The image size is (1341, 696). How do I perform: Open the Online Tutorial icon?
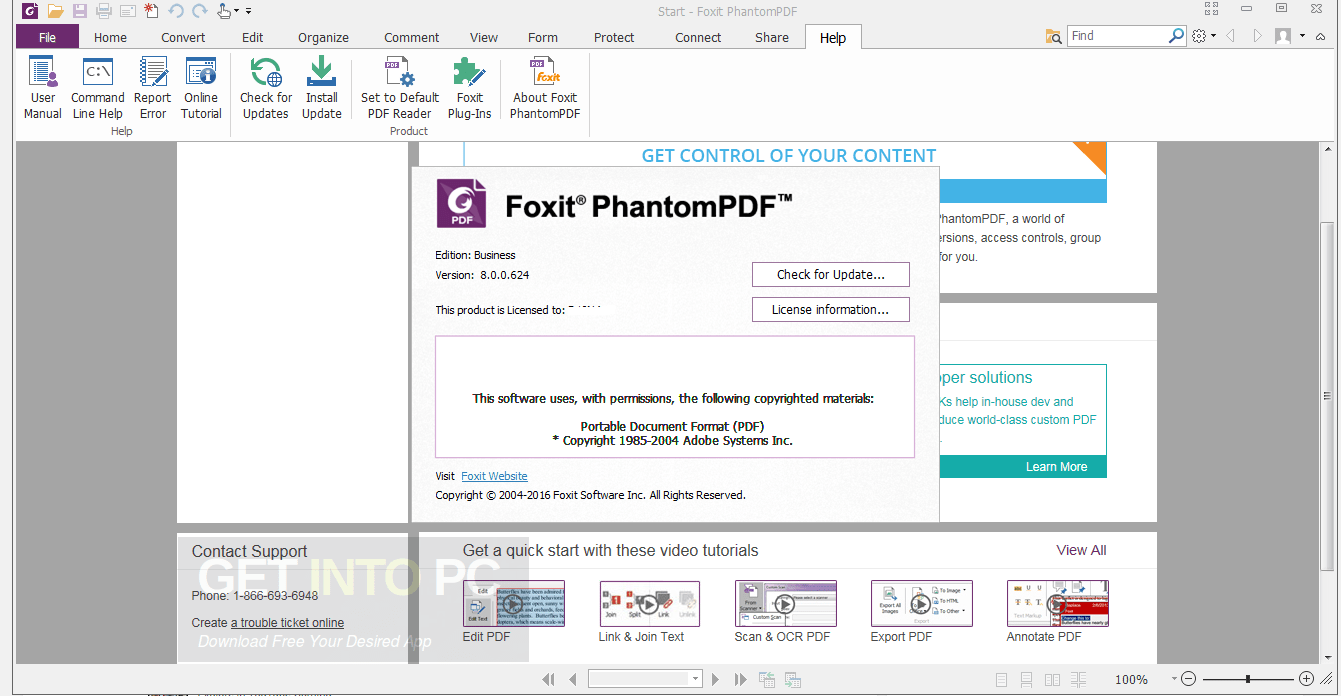(201, 87)
